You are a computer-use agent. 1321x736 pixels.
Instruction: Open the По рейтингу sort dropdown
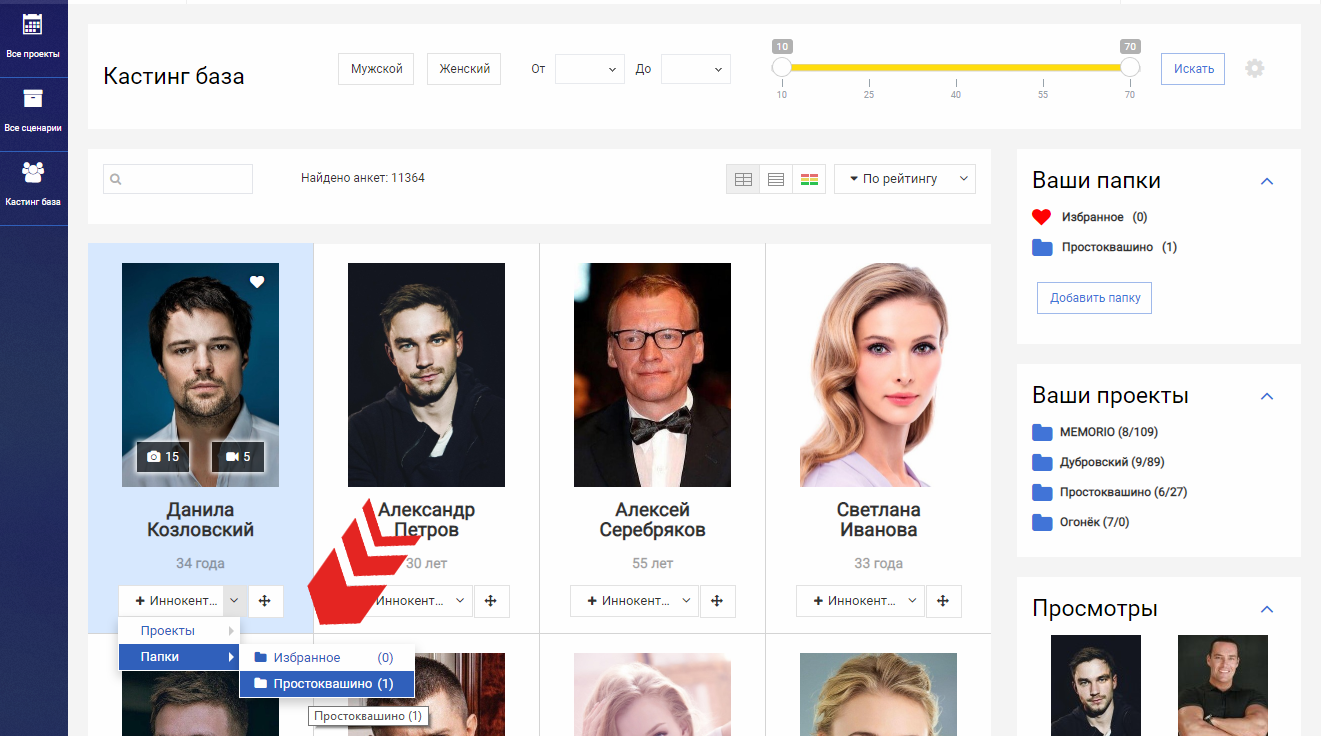905,179
